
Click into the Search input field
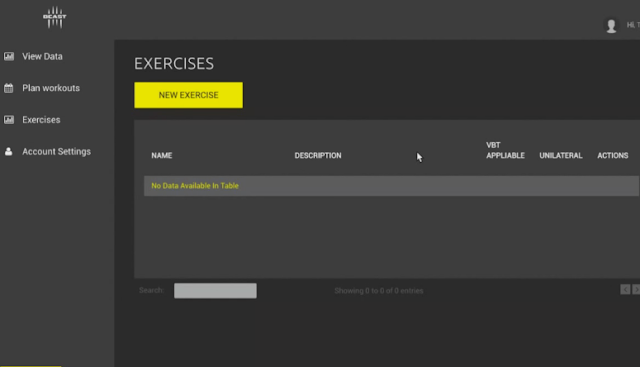(x=215, y=291)
